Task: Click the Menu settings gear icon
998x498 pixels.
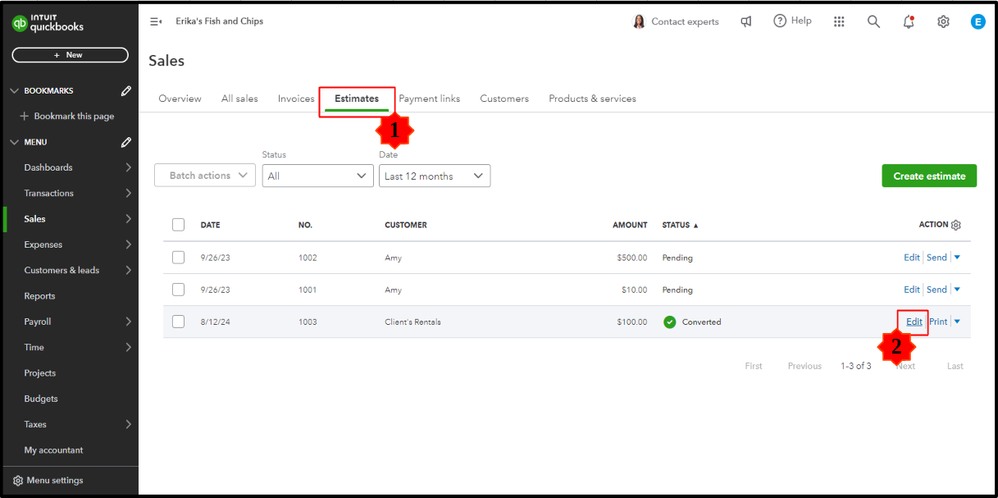Action: 18,480
